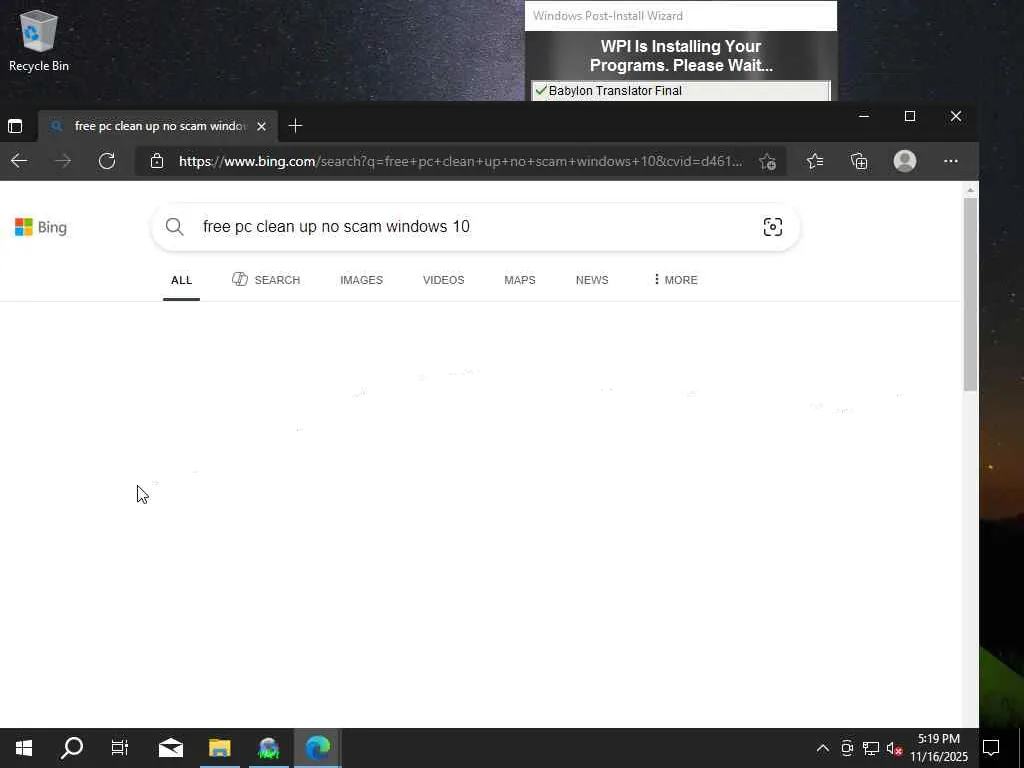This screenshot has height=768, width=1024.
Task: Open the Action Center notifications icon
Action: coord(991,748)
